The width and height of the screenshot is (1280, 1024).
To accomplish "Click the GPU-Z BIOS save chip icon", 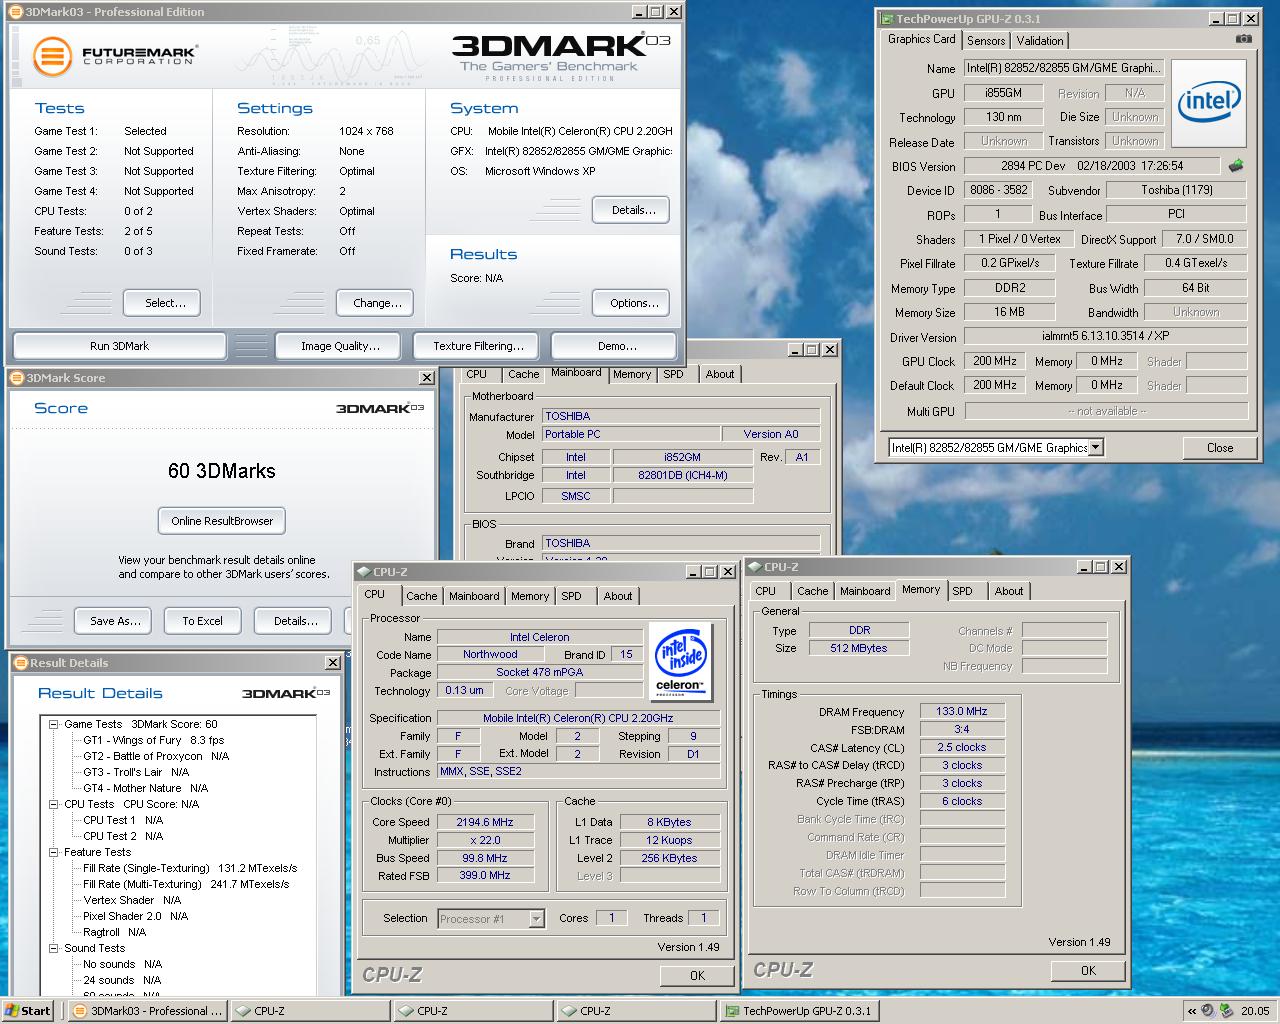I will click(x=1236, y=166).
